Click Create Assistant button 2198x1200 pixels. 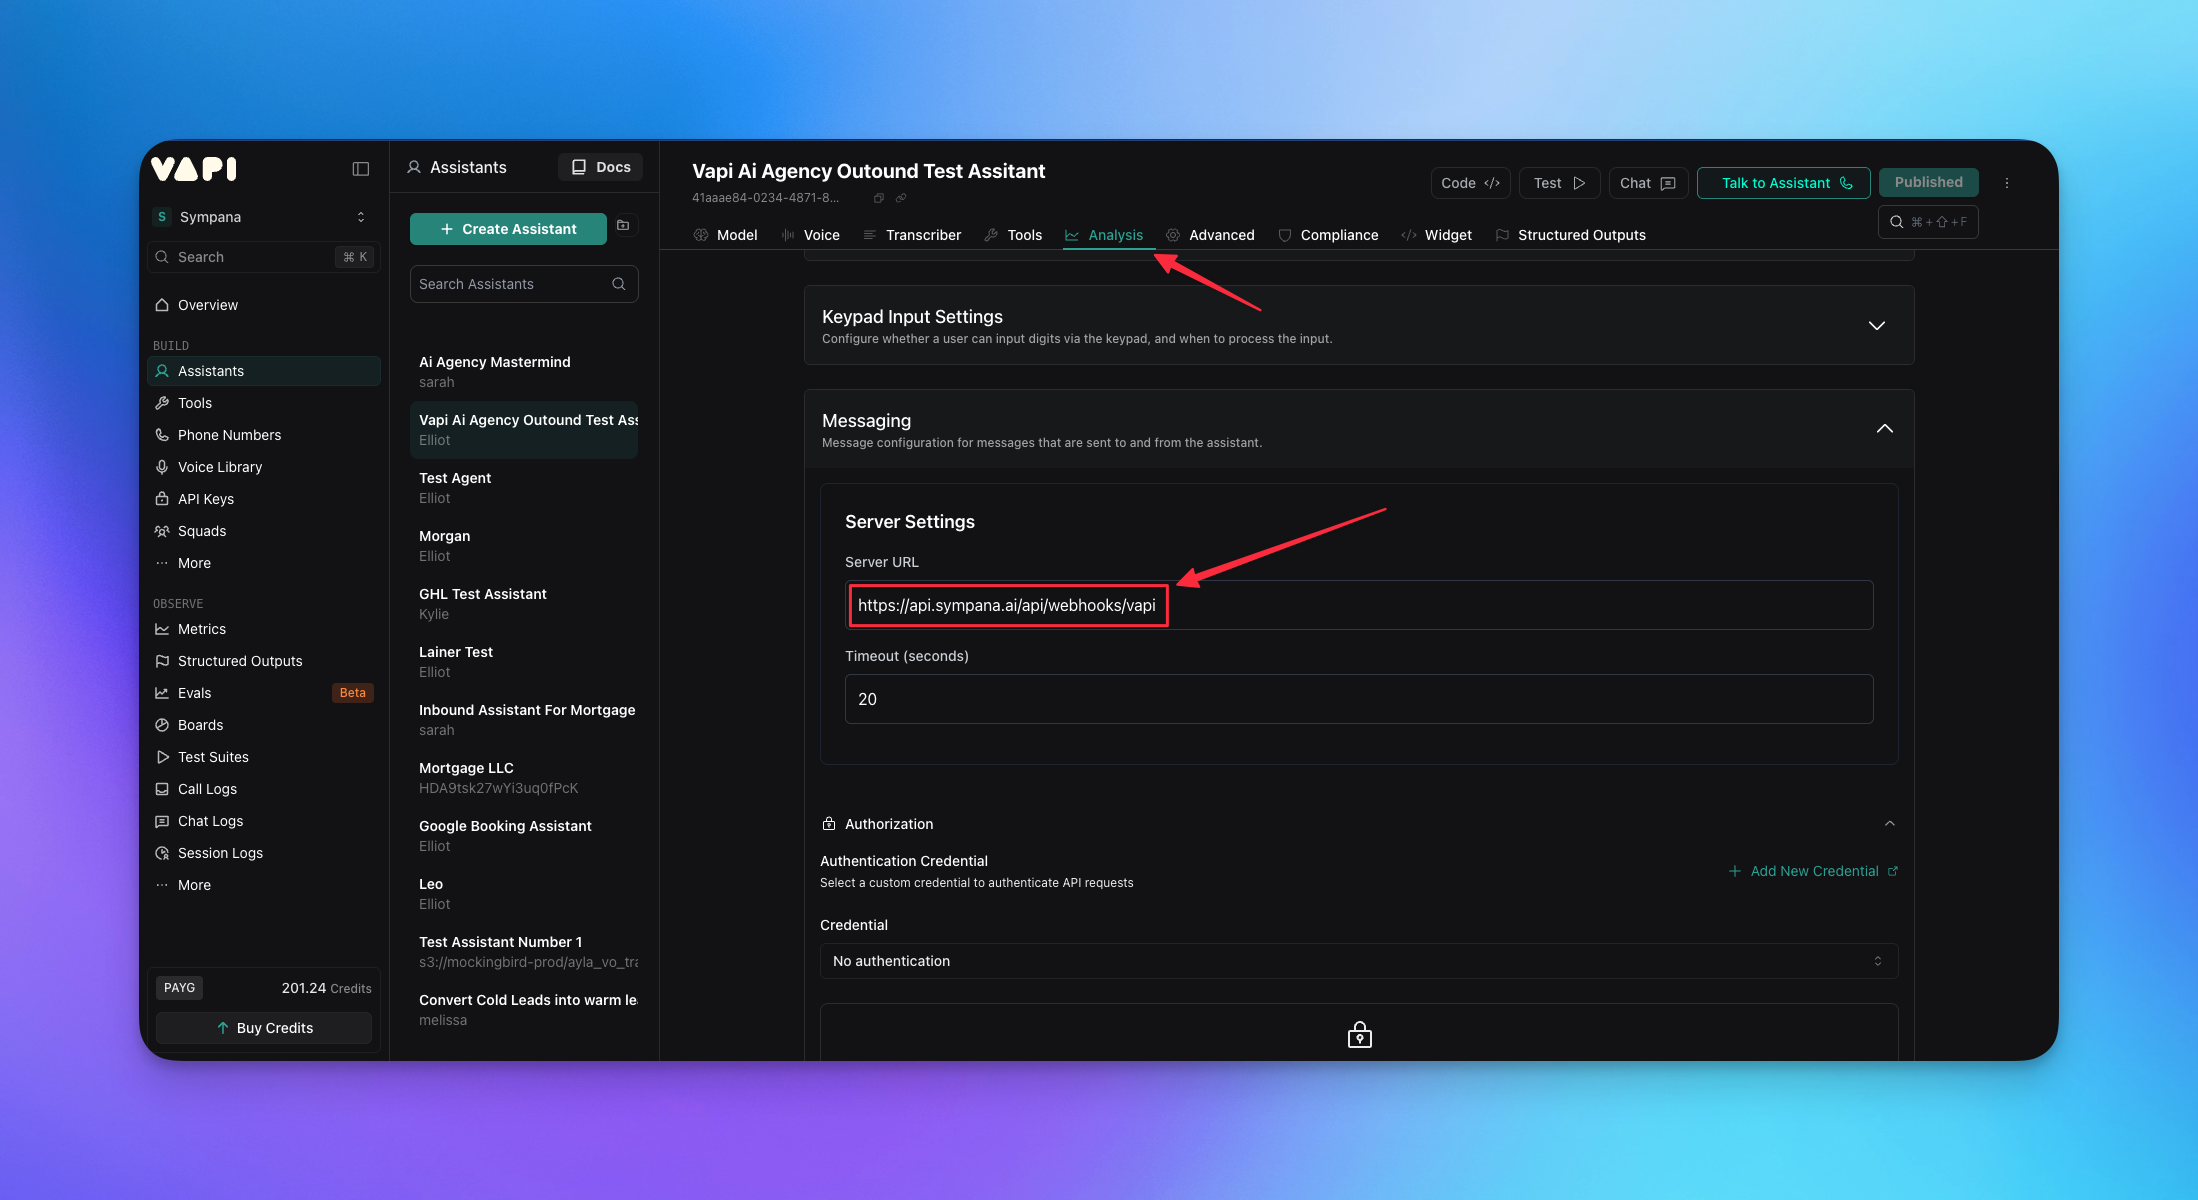point(508,229)
